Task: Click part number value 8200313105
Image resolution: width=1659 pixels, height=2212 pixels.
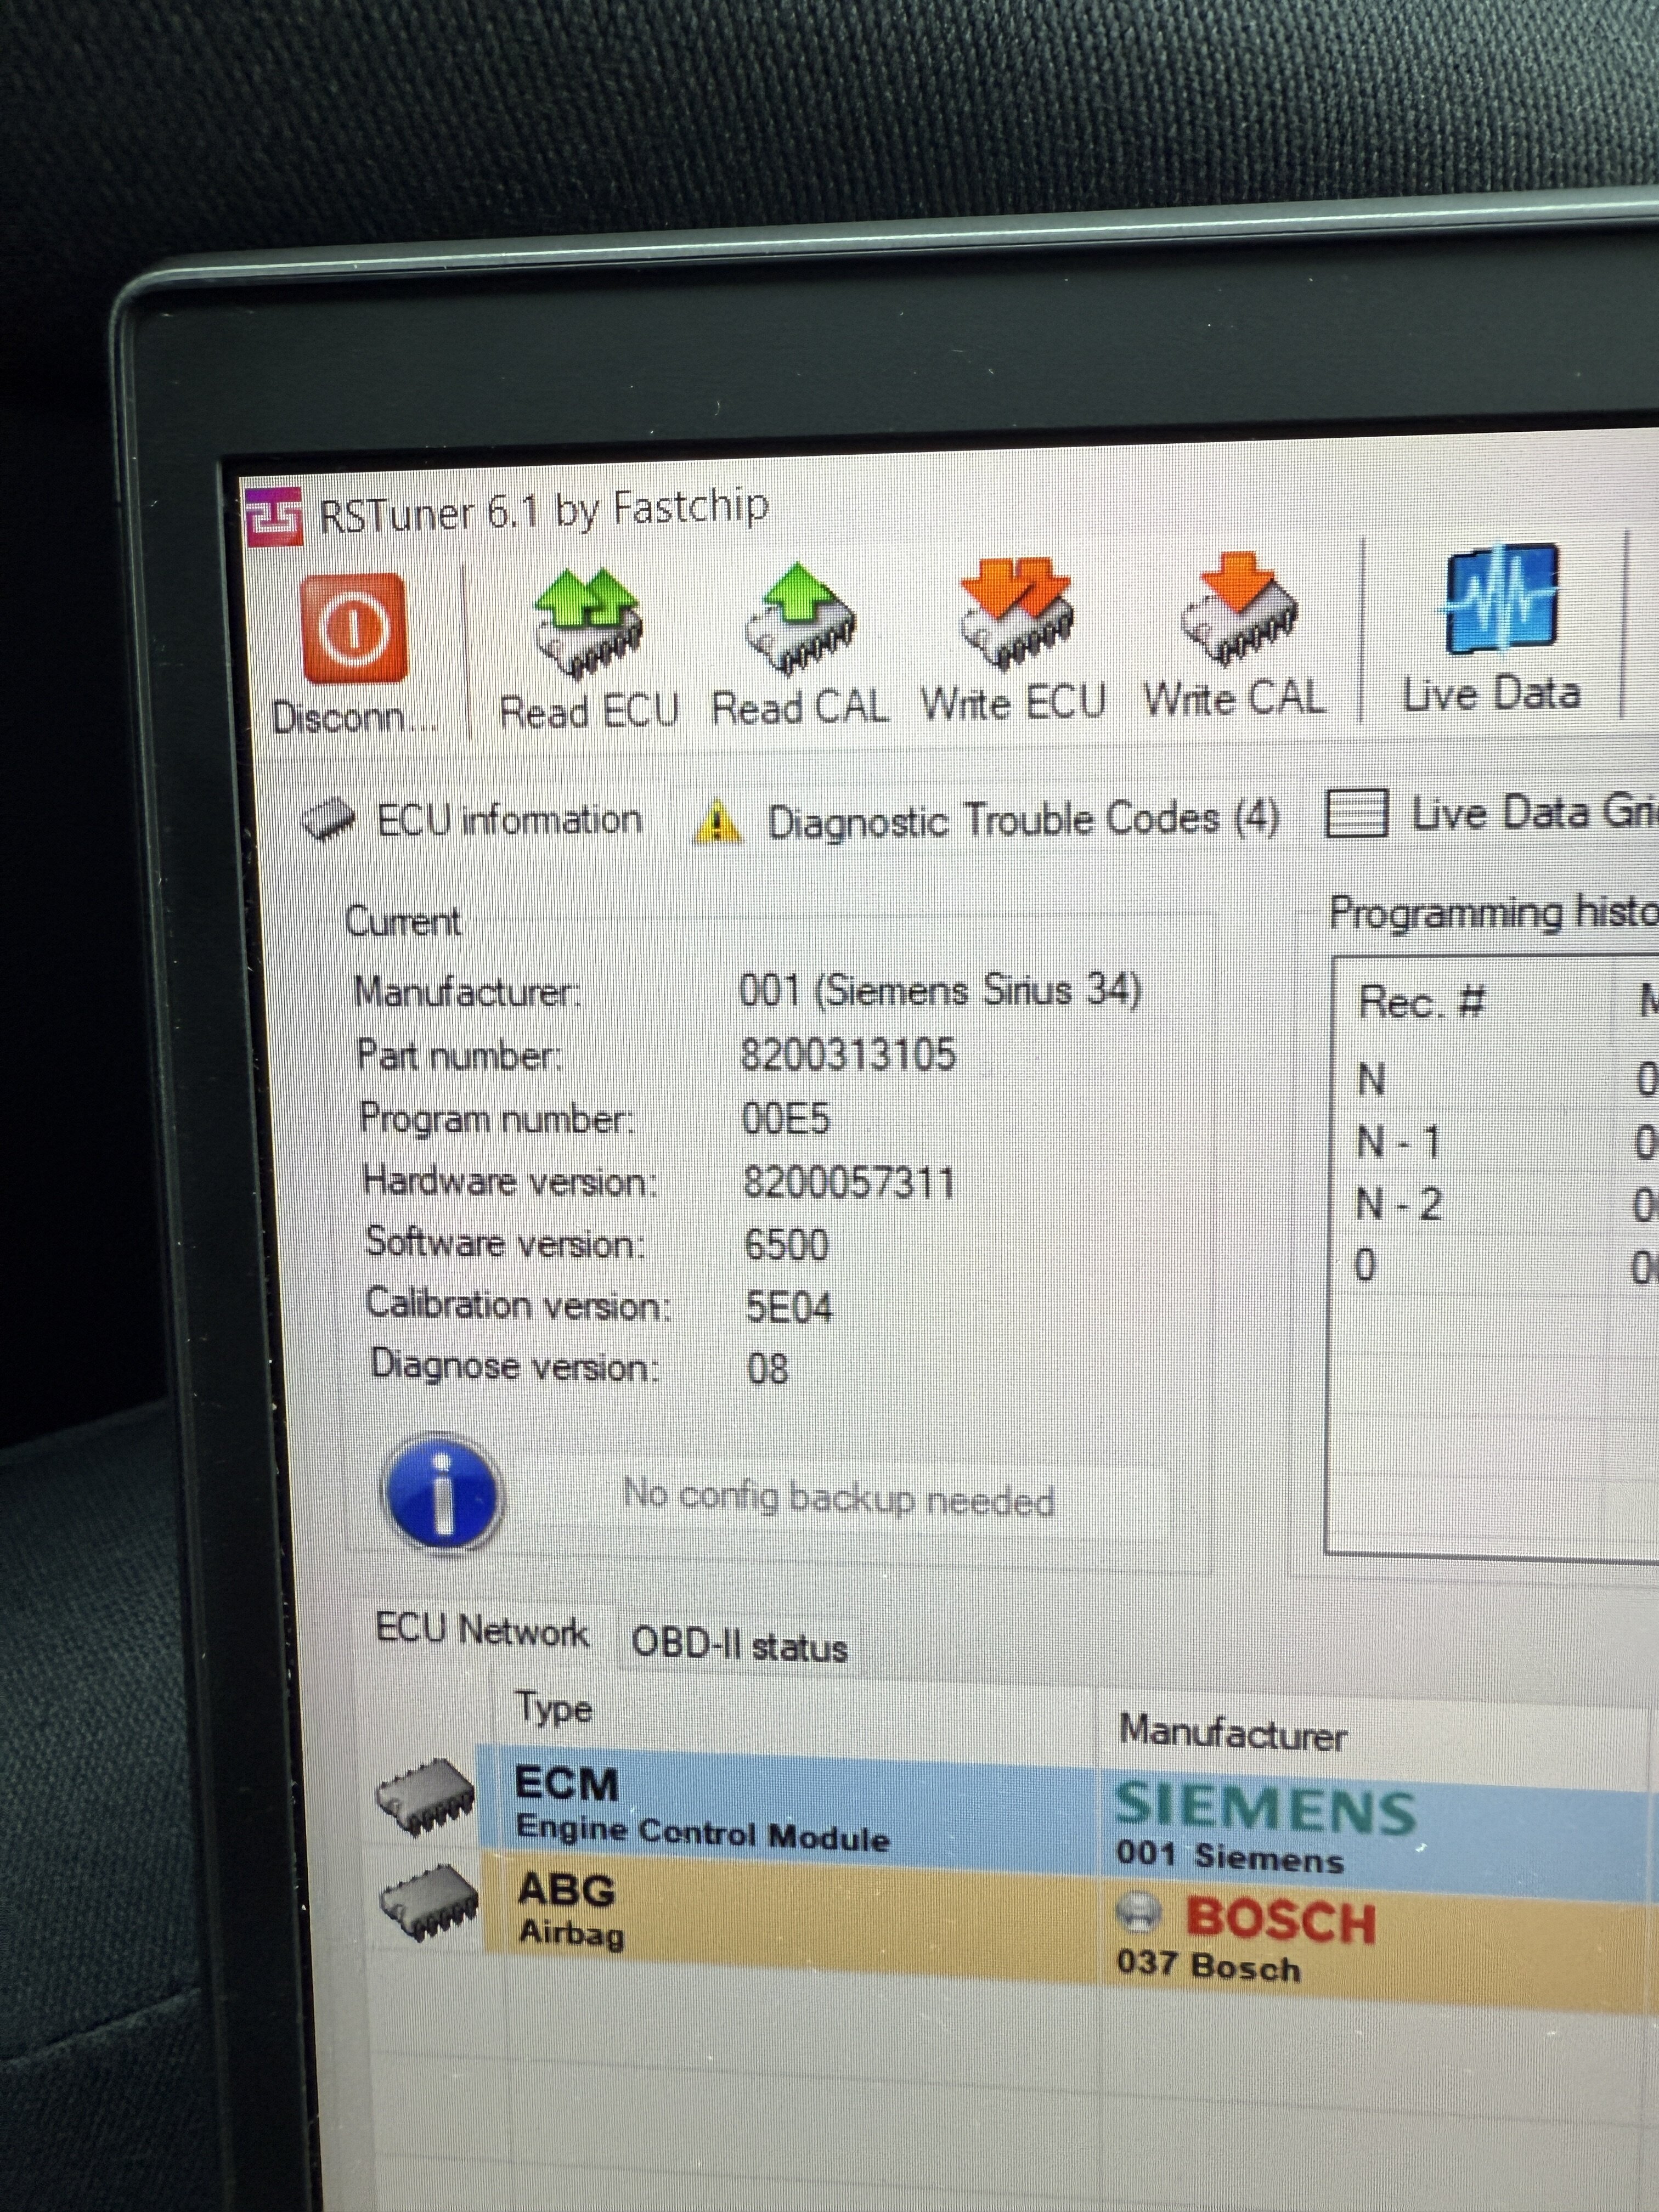Action: click(x=848, y=1054)
